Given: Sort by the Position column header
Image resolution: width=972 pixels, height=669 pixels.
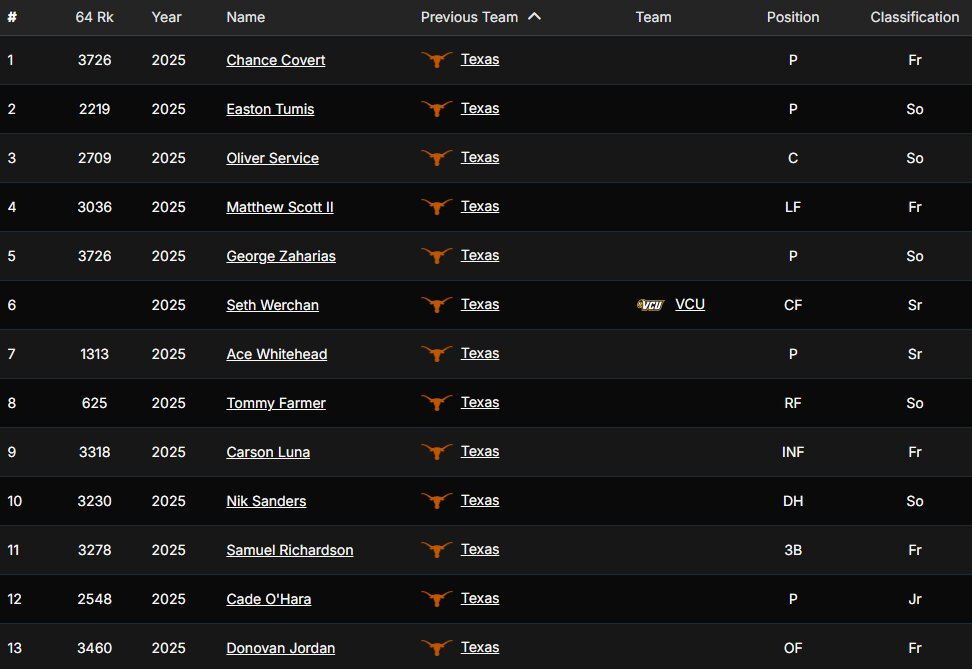Looking at the screenshot, I should pos(793,17).
